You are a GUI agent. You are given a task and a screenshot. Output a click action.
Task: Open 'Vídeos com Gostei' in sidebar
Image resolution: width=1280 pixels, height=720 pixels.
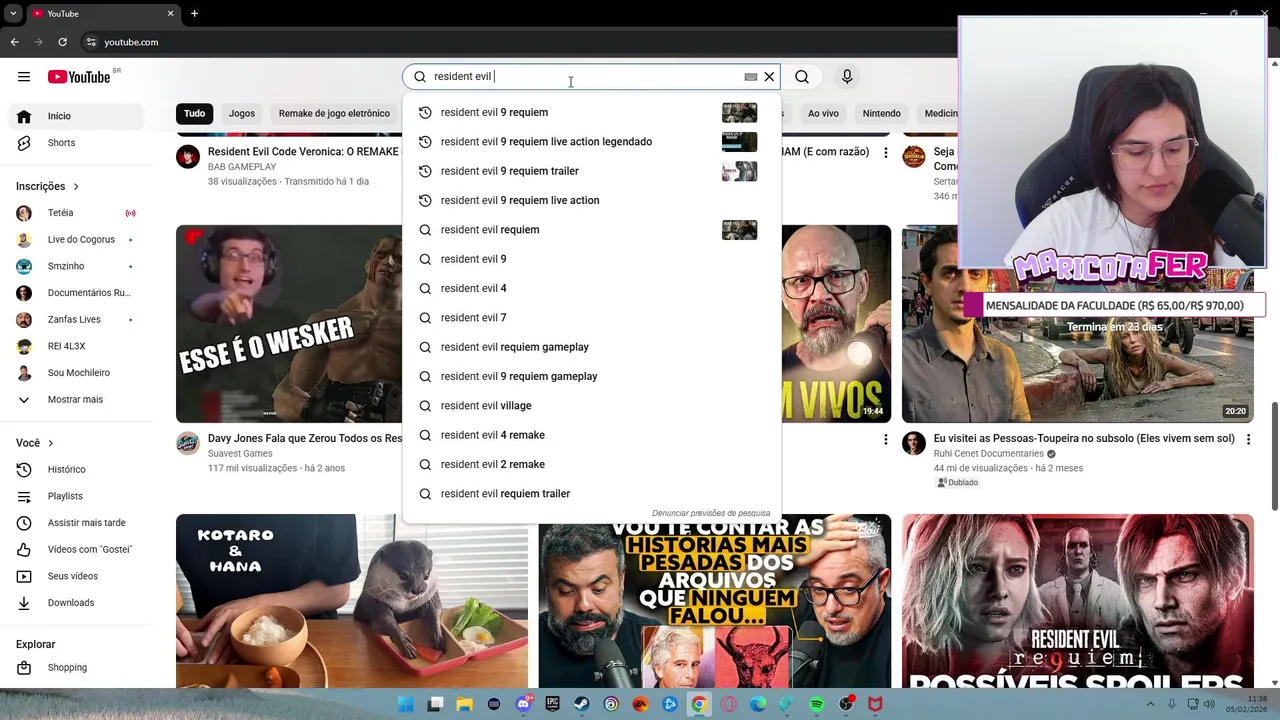pos(76,549)
